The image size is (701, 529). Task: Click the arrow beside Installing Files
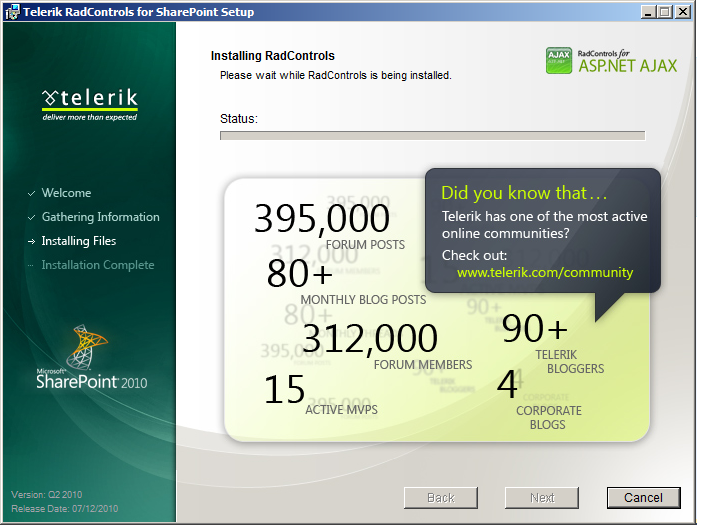pyautogui.click(x=31, y=241)
